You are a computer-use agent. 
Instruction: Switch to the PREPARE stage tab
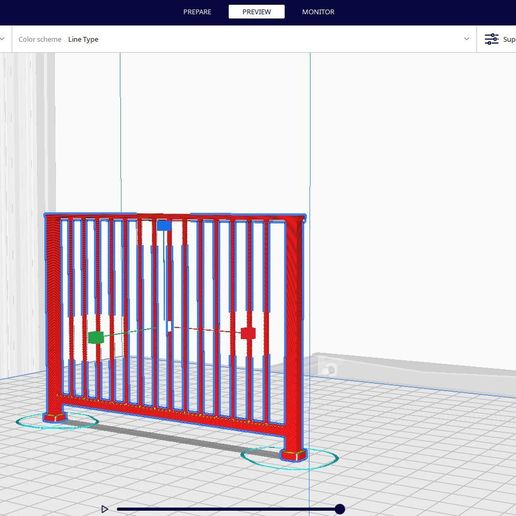coord(197,12)
